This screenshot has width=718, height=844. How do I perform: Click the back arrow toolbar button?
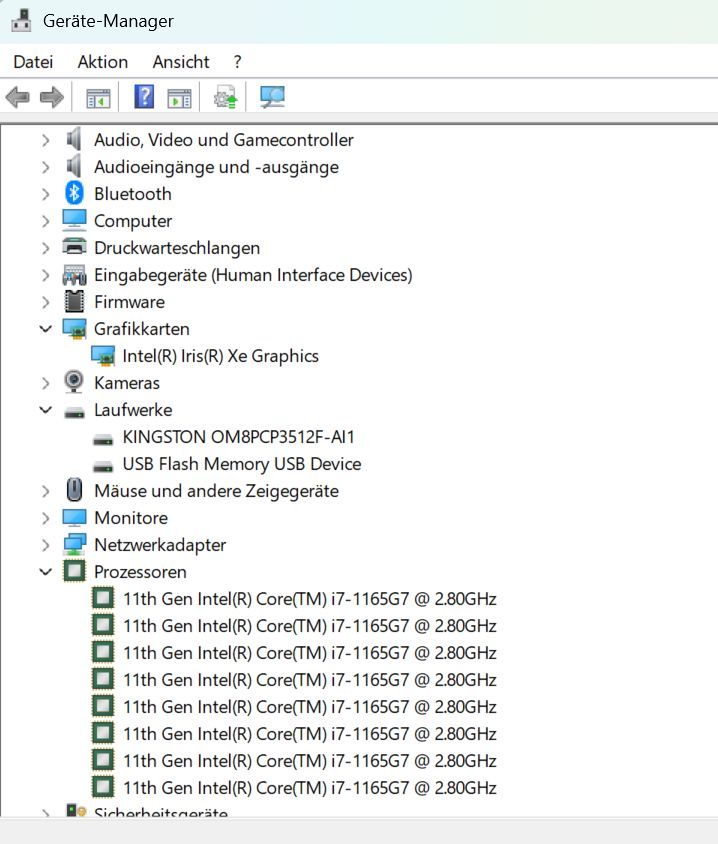[x=18, y=97]
